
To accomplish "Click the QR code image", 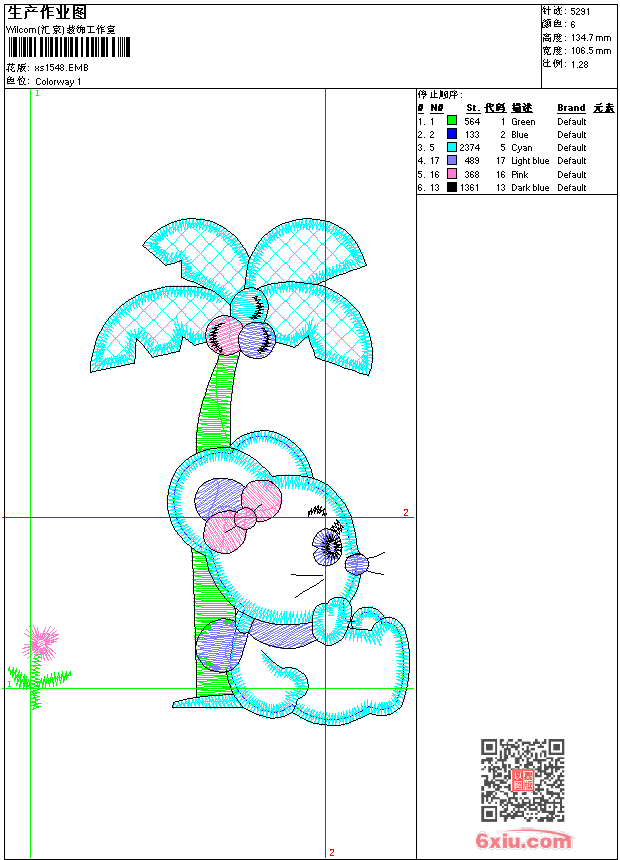I will [x=523, y=779].
